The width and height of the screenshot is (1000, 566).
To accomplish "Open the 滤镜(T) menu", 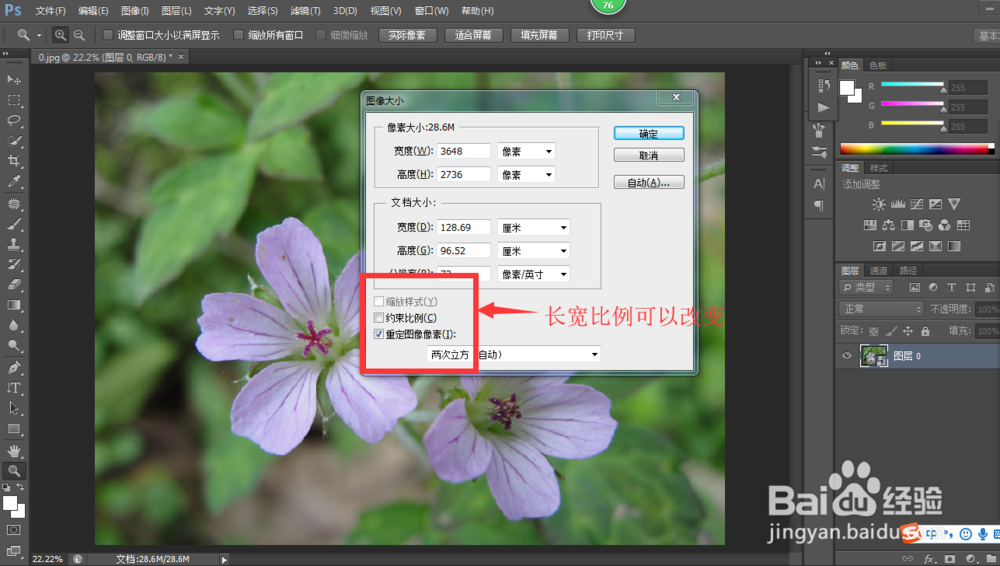I will point(305,11).
